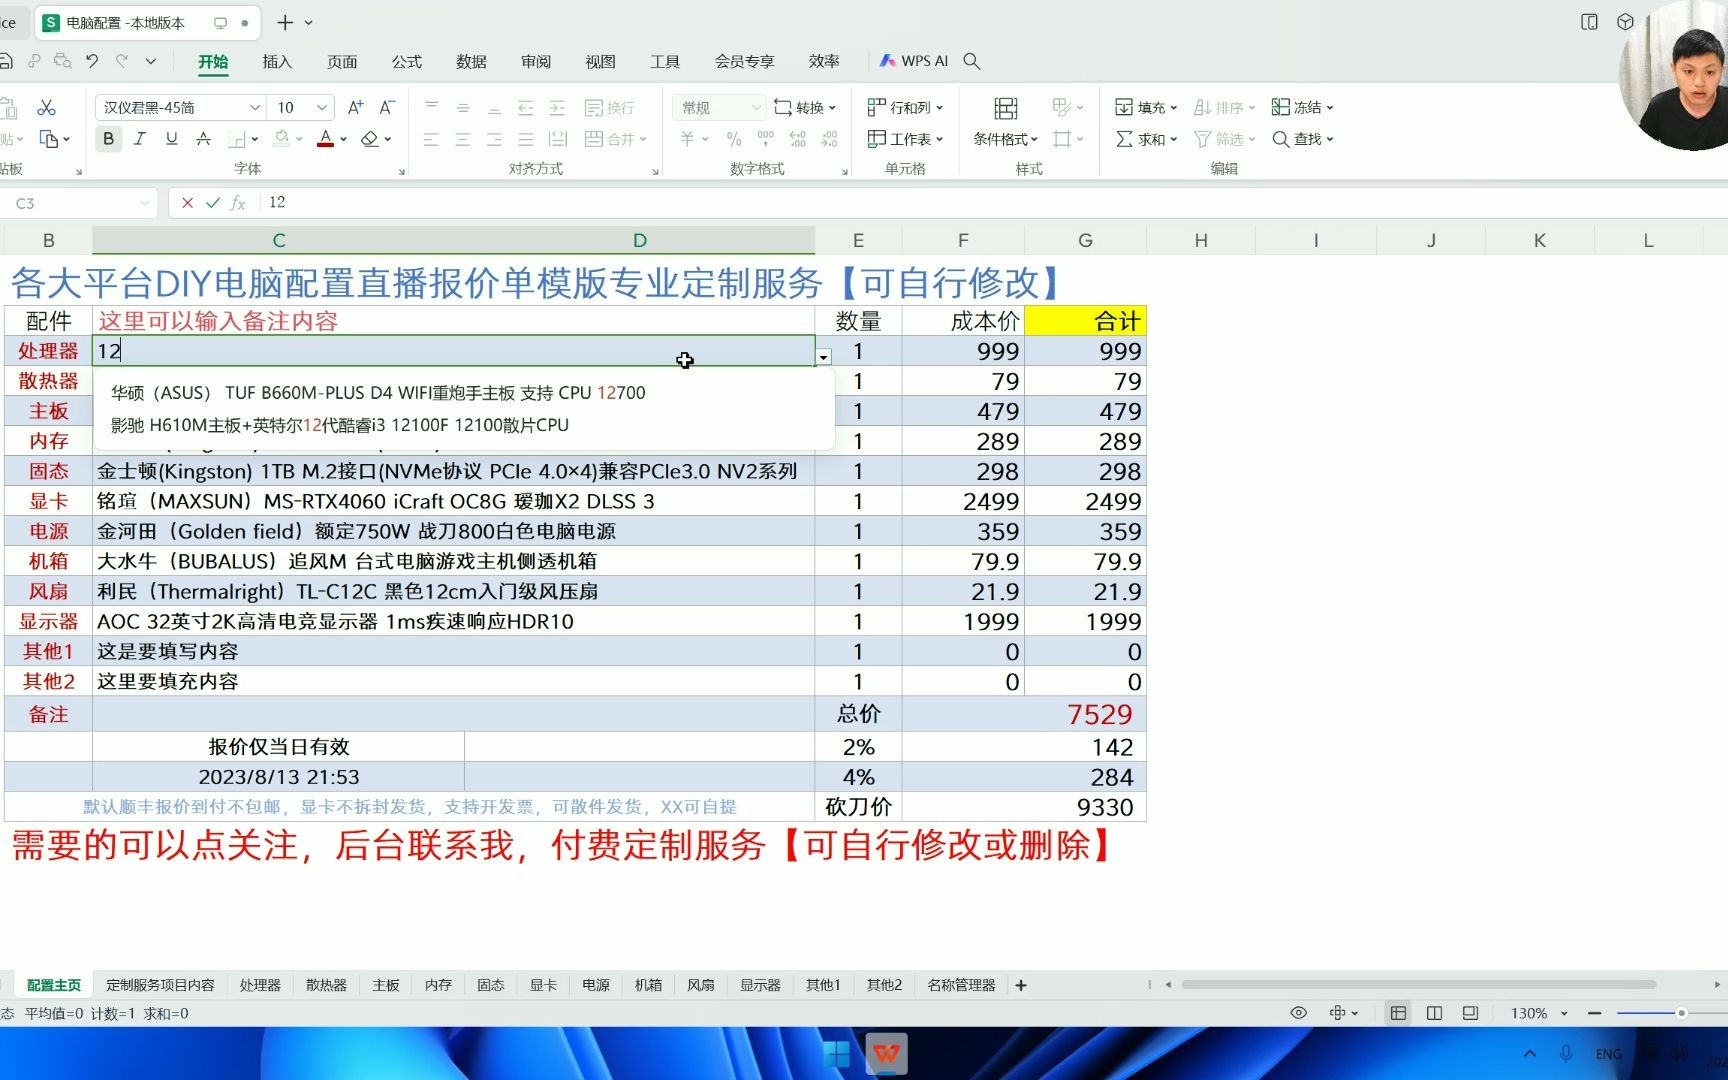Open the Windows Start menu
The image size is (1728, 1080).
[x=835, y=1054]
